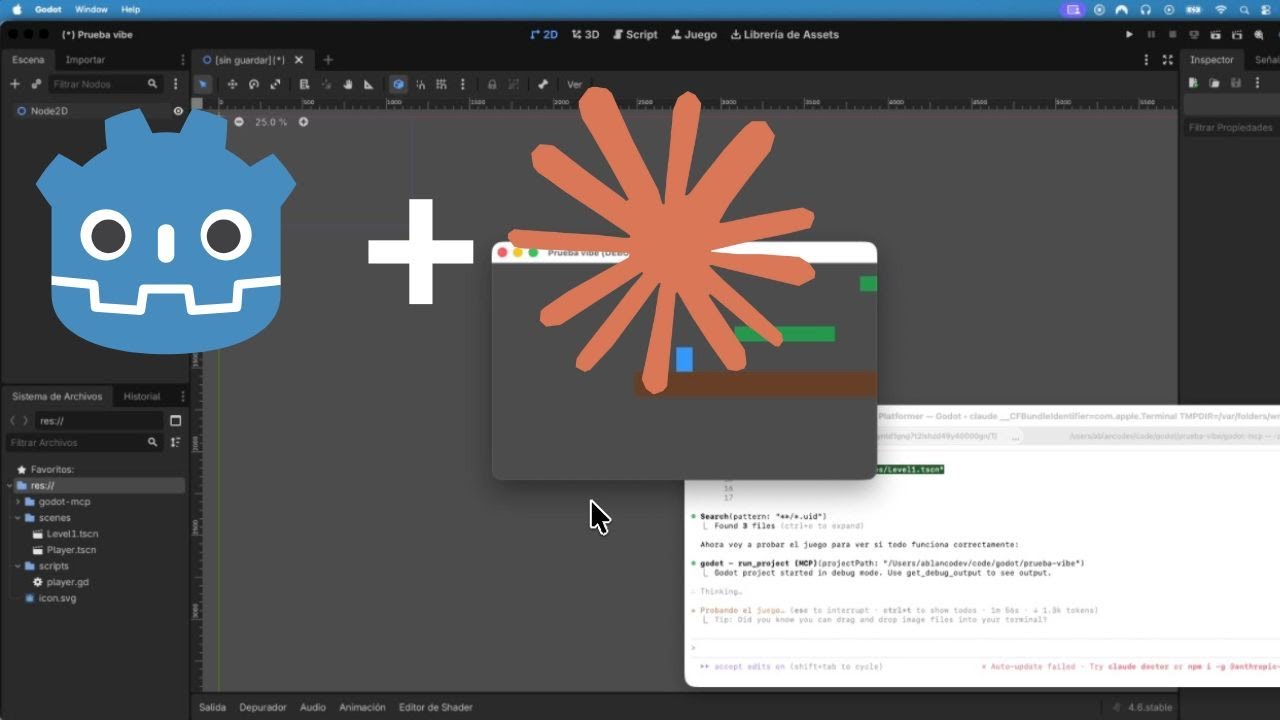The image size is (1280, 720).
Task: Switch to the Importar tab
Action: 85,60
